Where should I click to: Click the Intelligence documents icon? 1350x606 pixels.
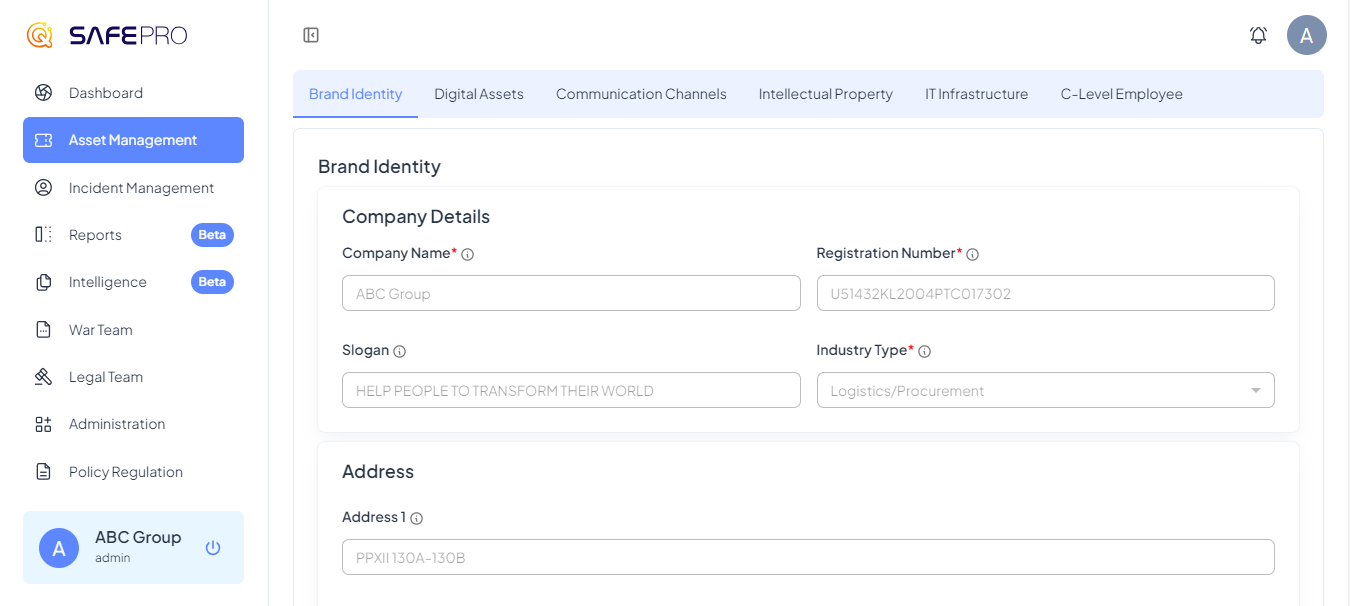(43, 282)
